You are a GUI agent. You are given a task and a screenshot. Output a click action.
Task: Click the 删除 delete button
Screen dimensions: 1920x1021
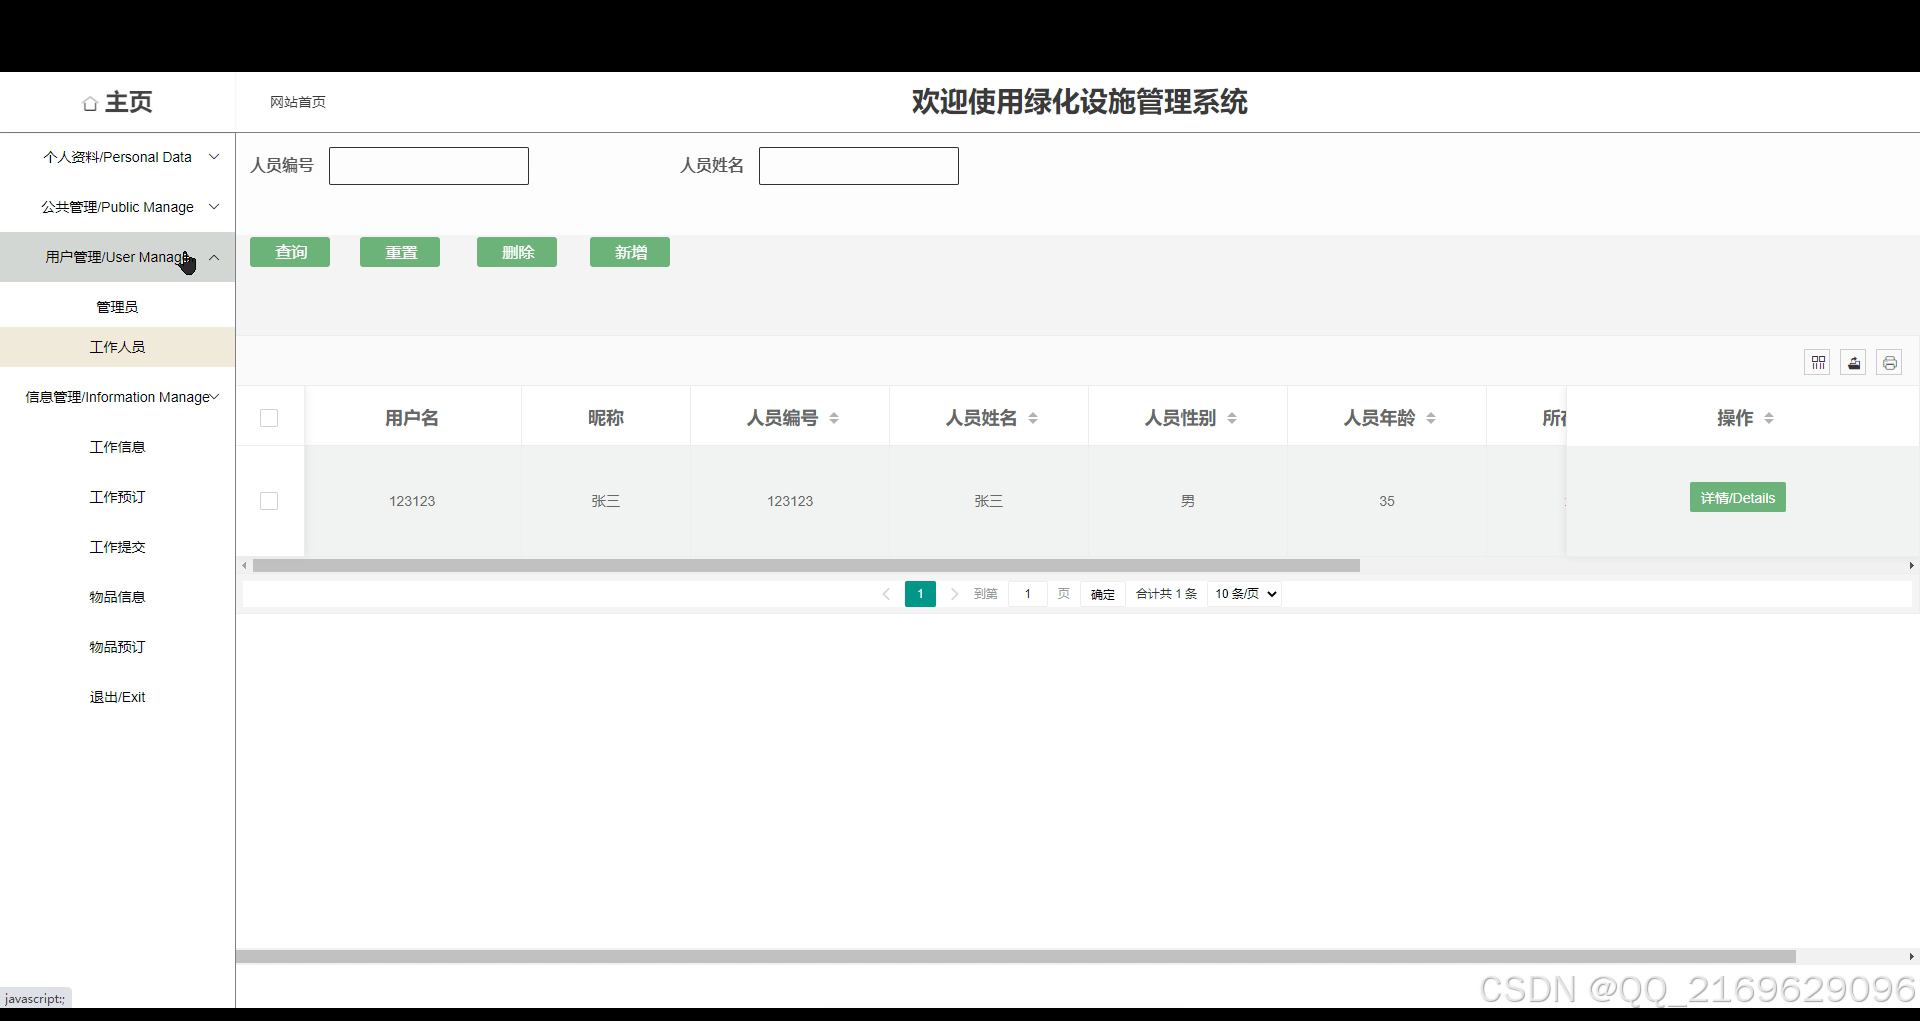517,252
